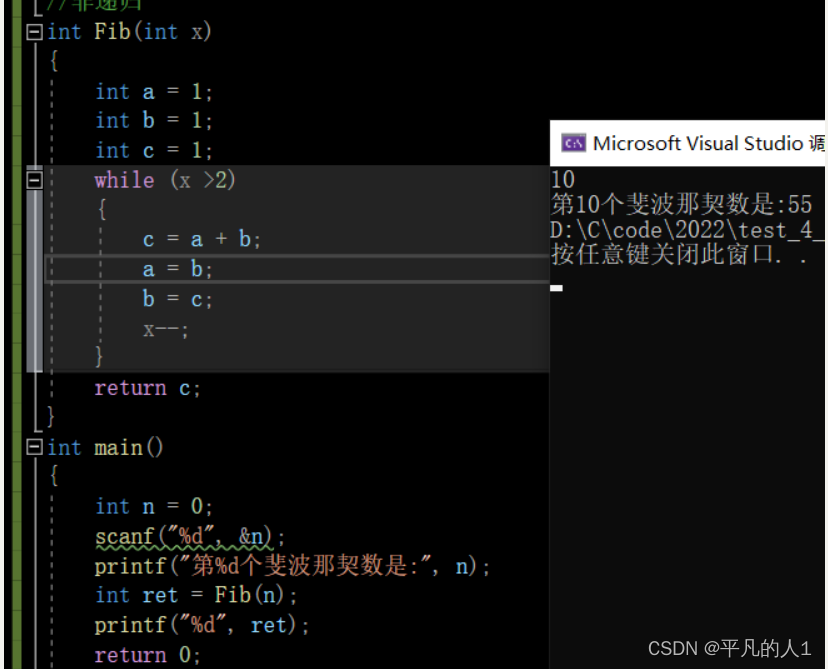Click the line 'int Fib(int x)'
828x669 pixels.
pos(129,32)
